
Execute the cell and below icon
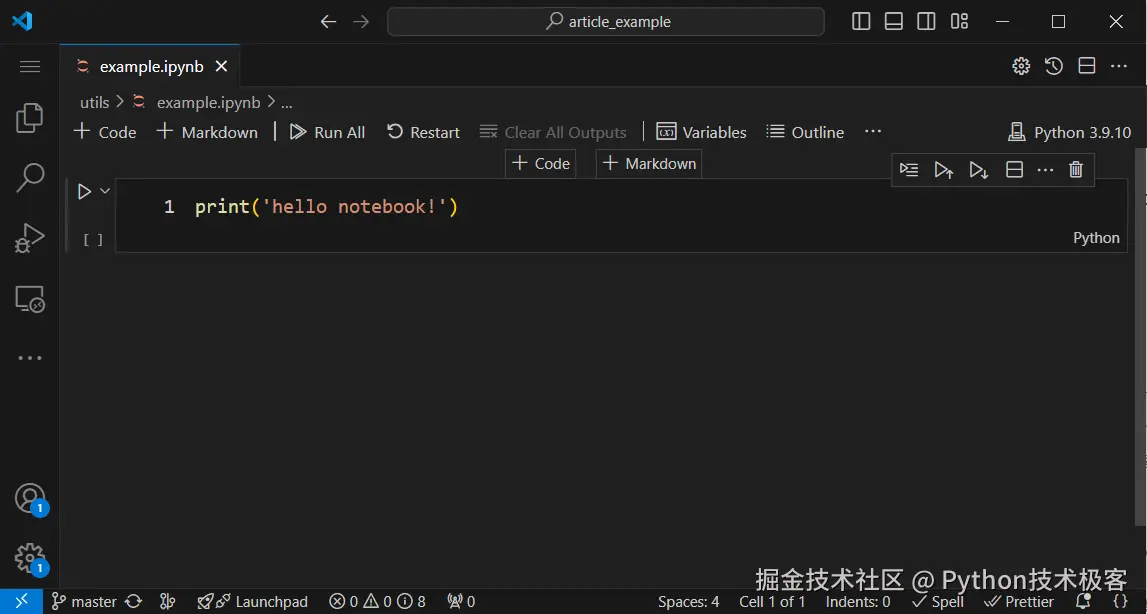(x=979, y=170)
